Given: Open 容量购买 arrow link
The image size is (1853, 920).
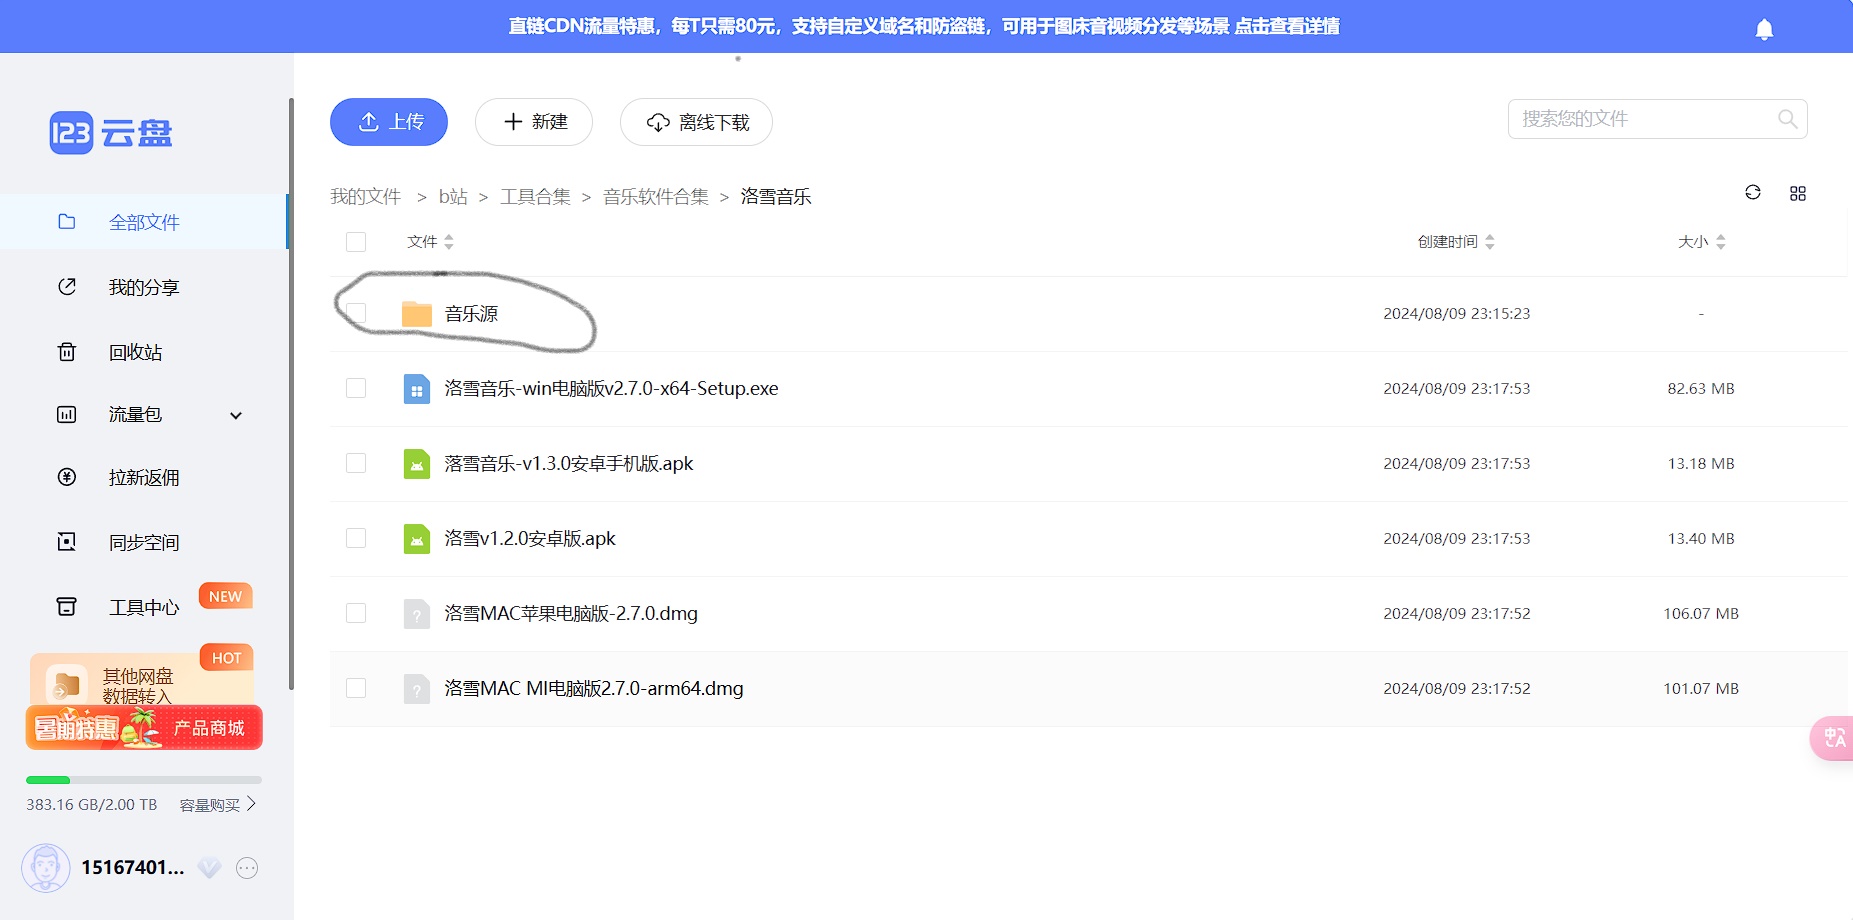Looking at the screenshot, I should point(218,805).
